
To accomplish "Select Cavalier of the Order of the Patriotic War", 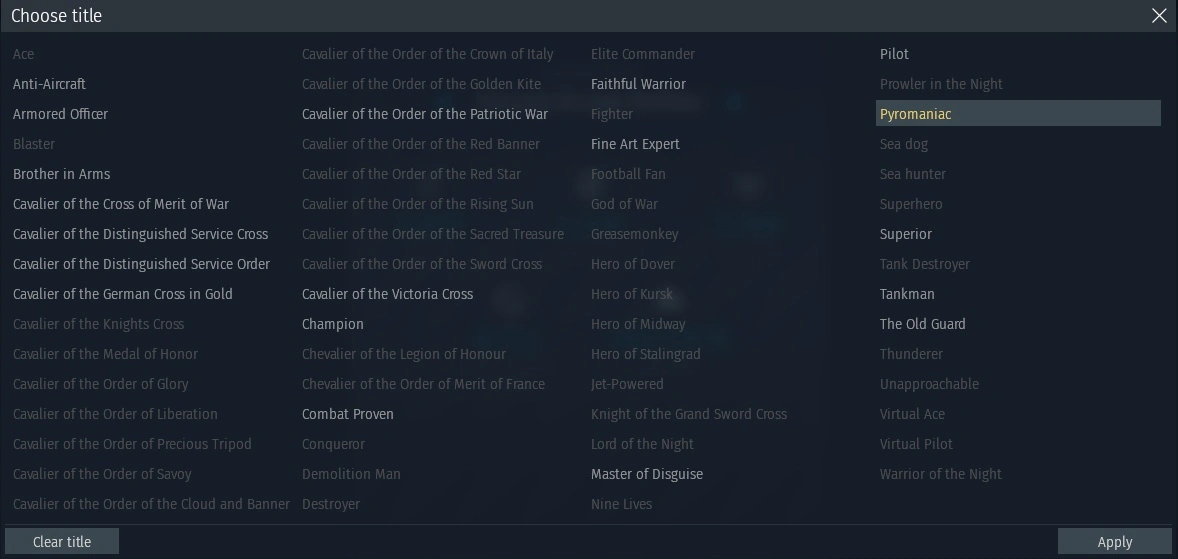I will 424,114.
